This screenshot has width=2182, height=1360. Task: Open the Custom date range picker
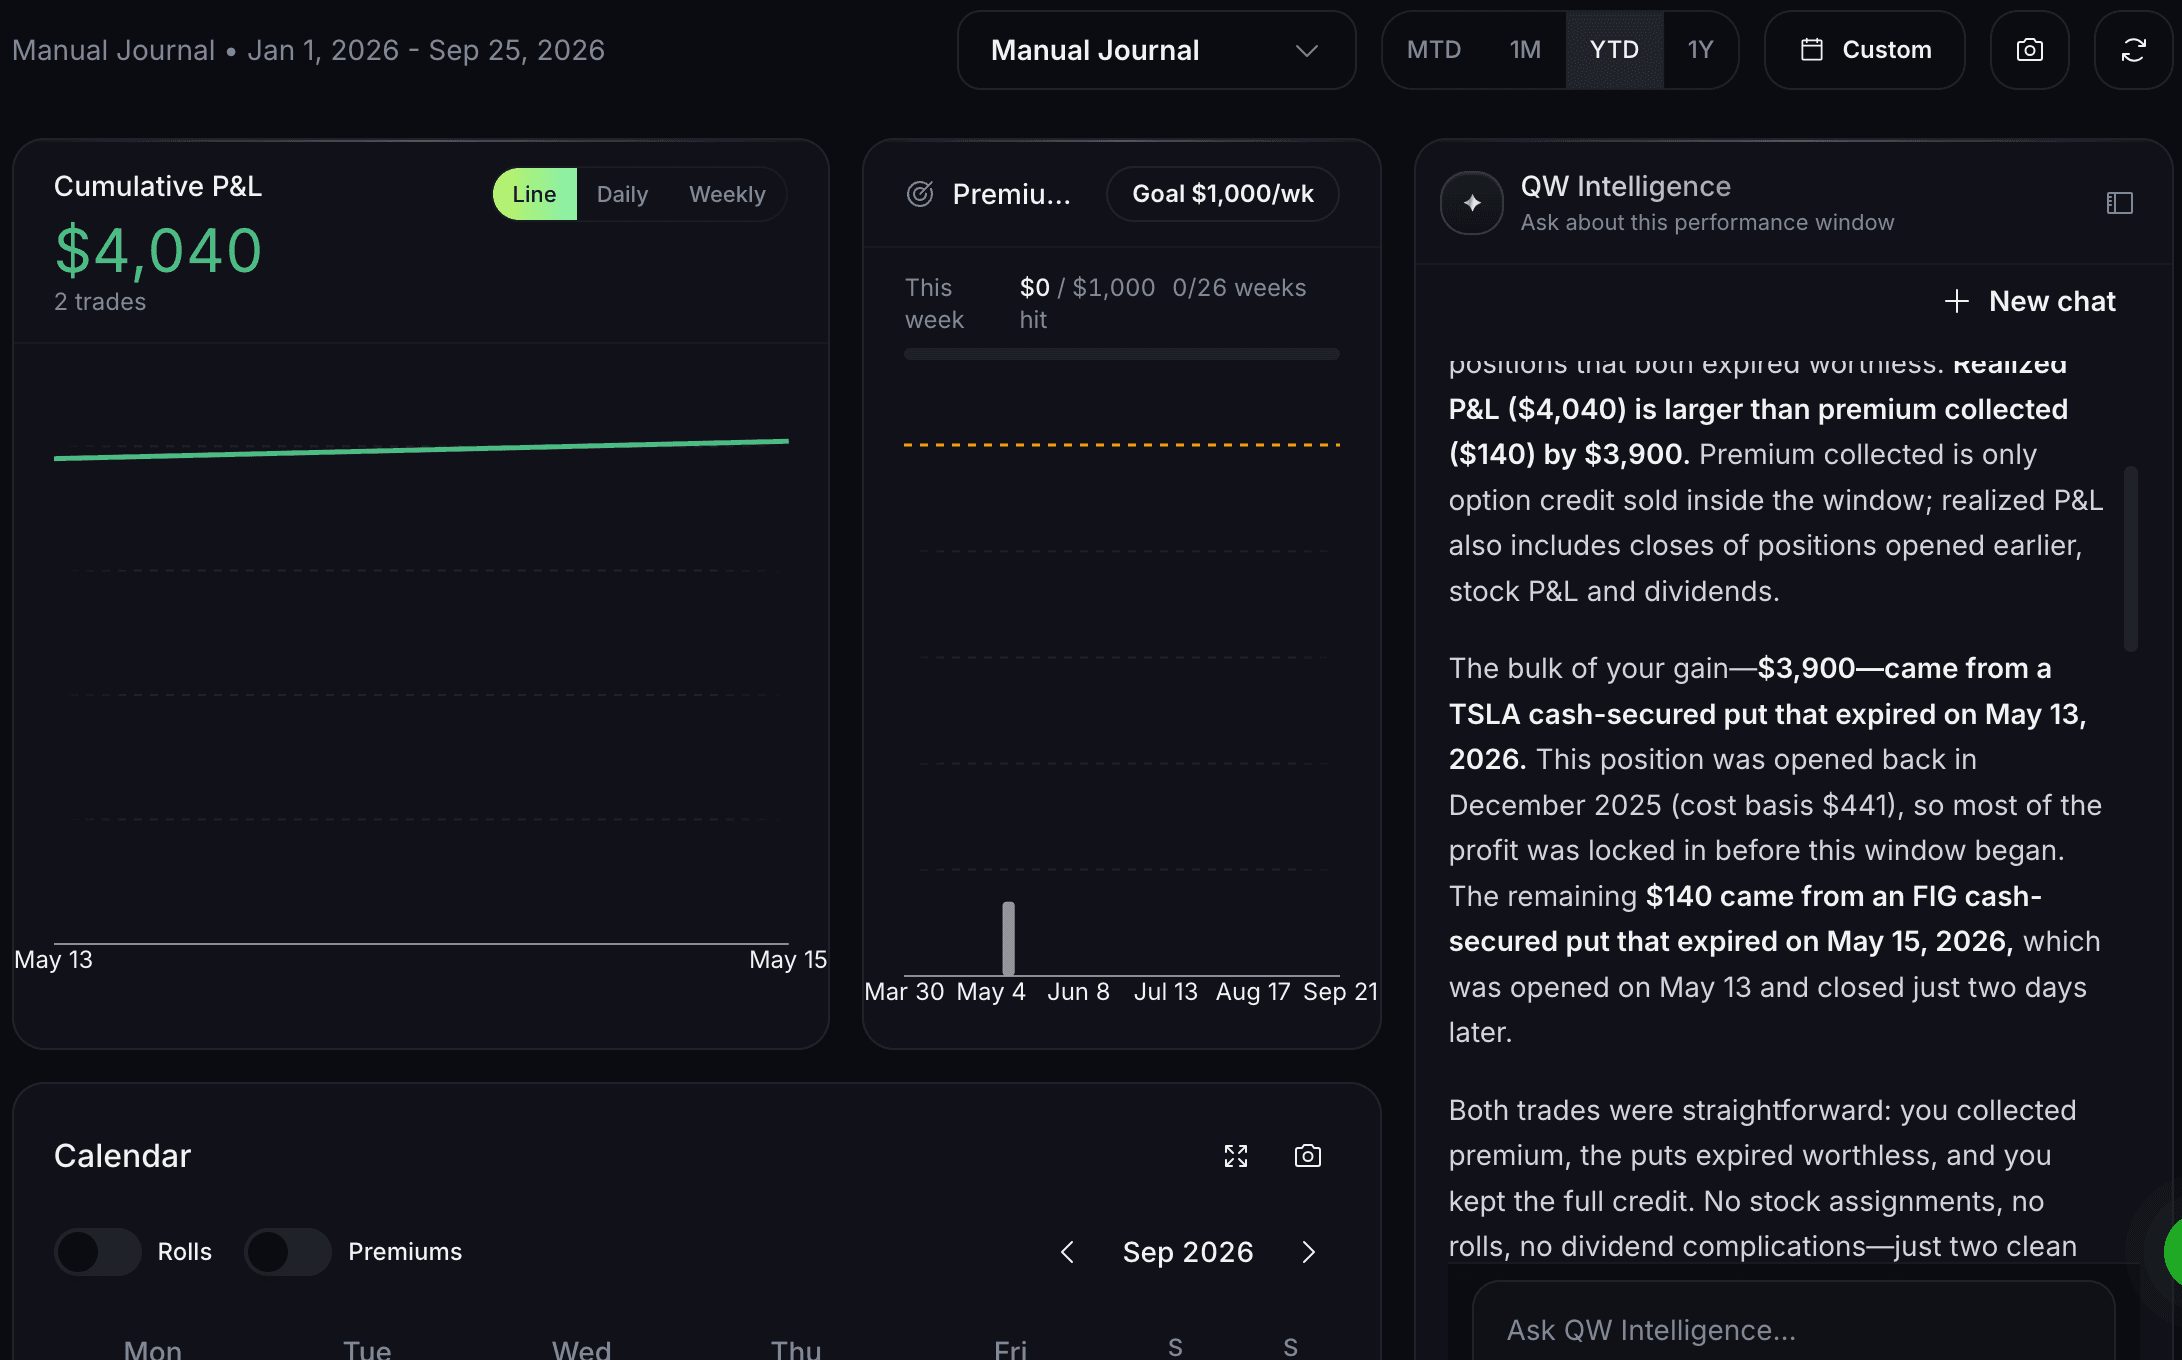coord(1865,50)
